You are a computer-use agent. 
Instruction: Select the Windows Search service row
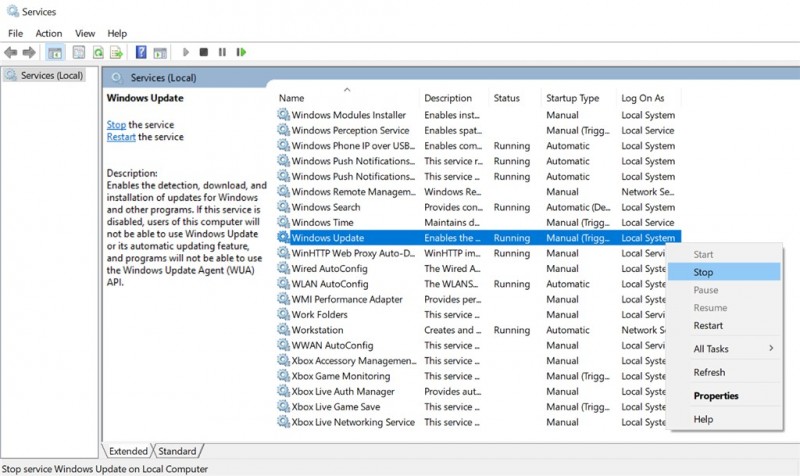coord(326,207)
